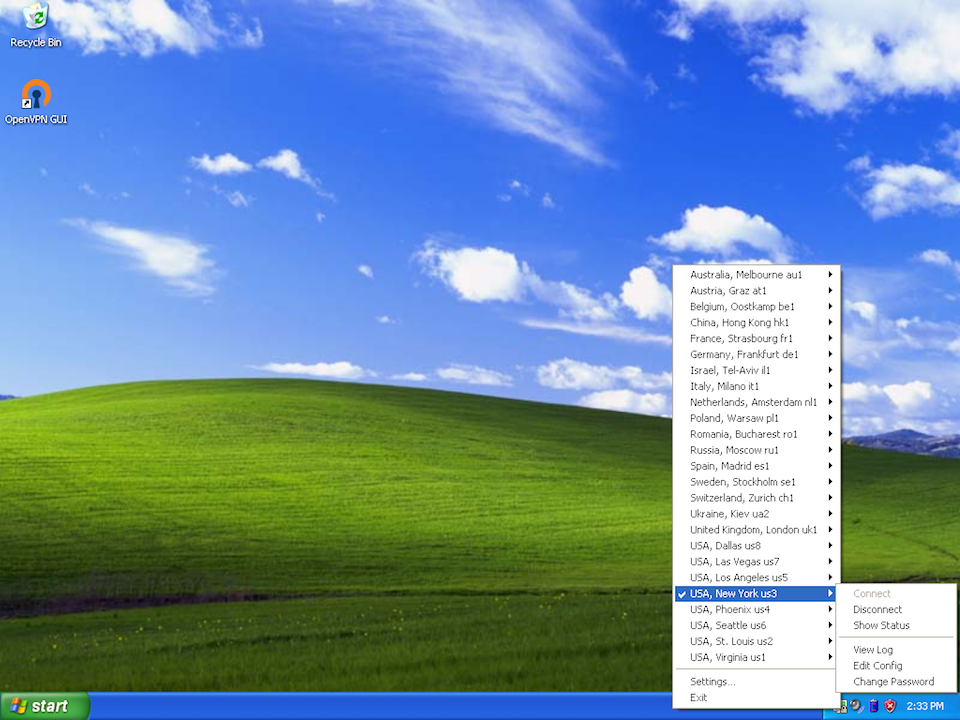This screenshot has height=720, width=960.
Task: Select the USA, Los Angeles us5 server
Action: [756, 577]
